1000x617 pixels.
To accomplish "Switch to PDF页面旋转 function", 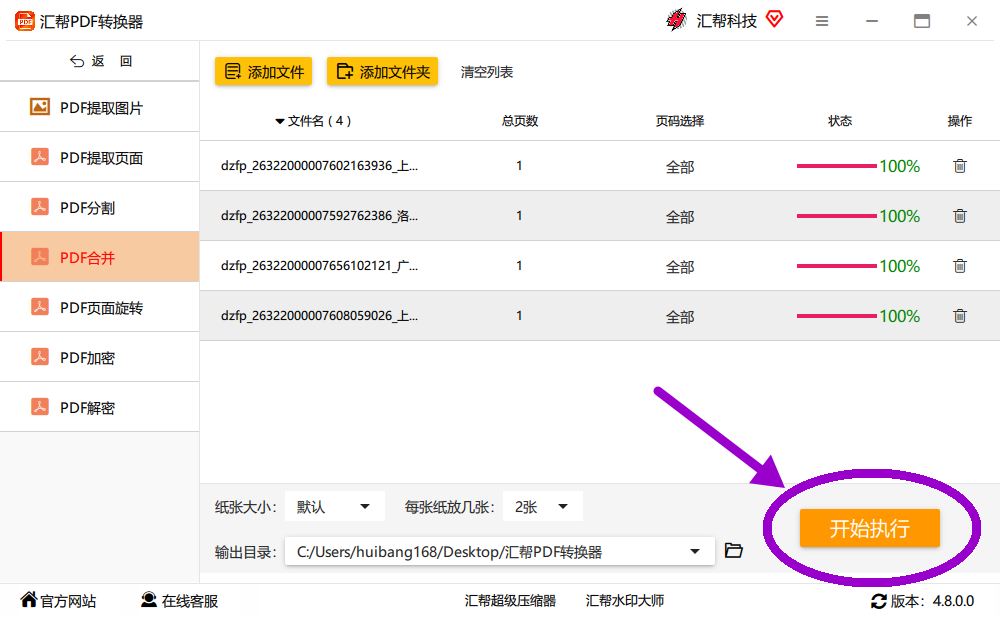I will [99, 307].
